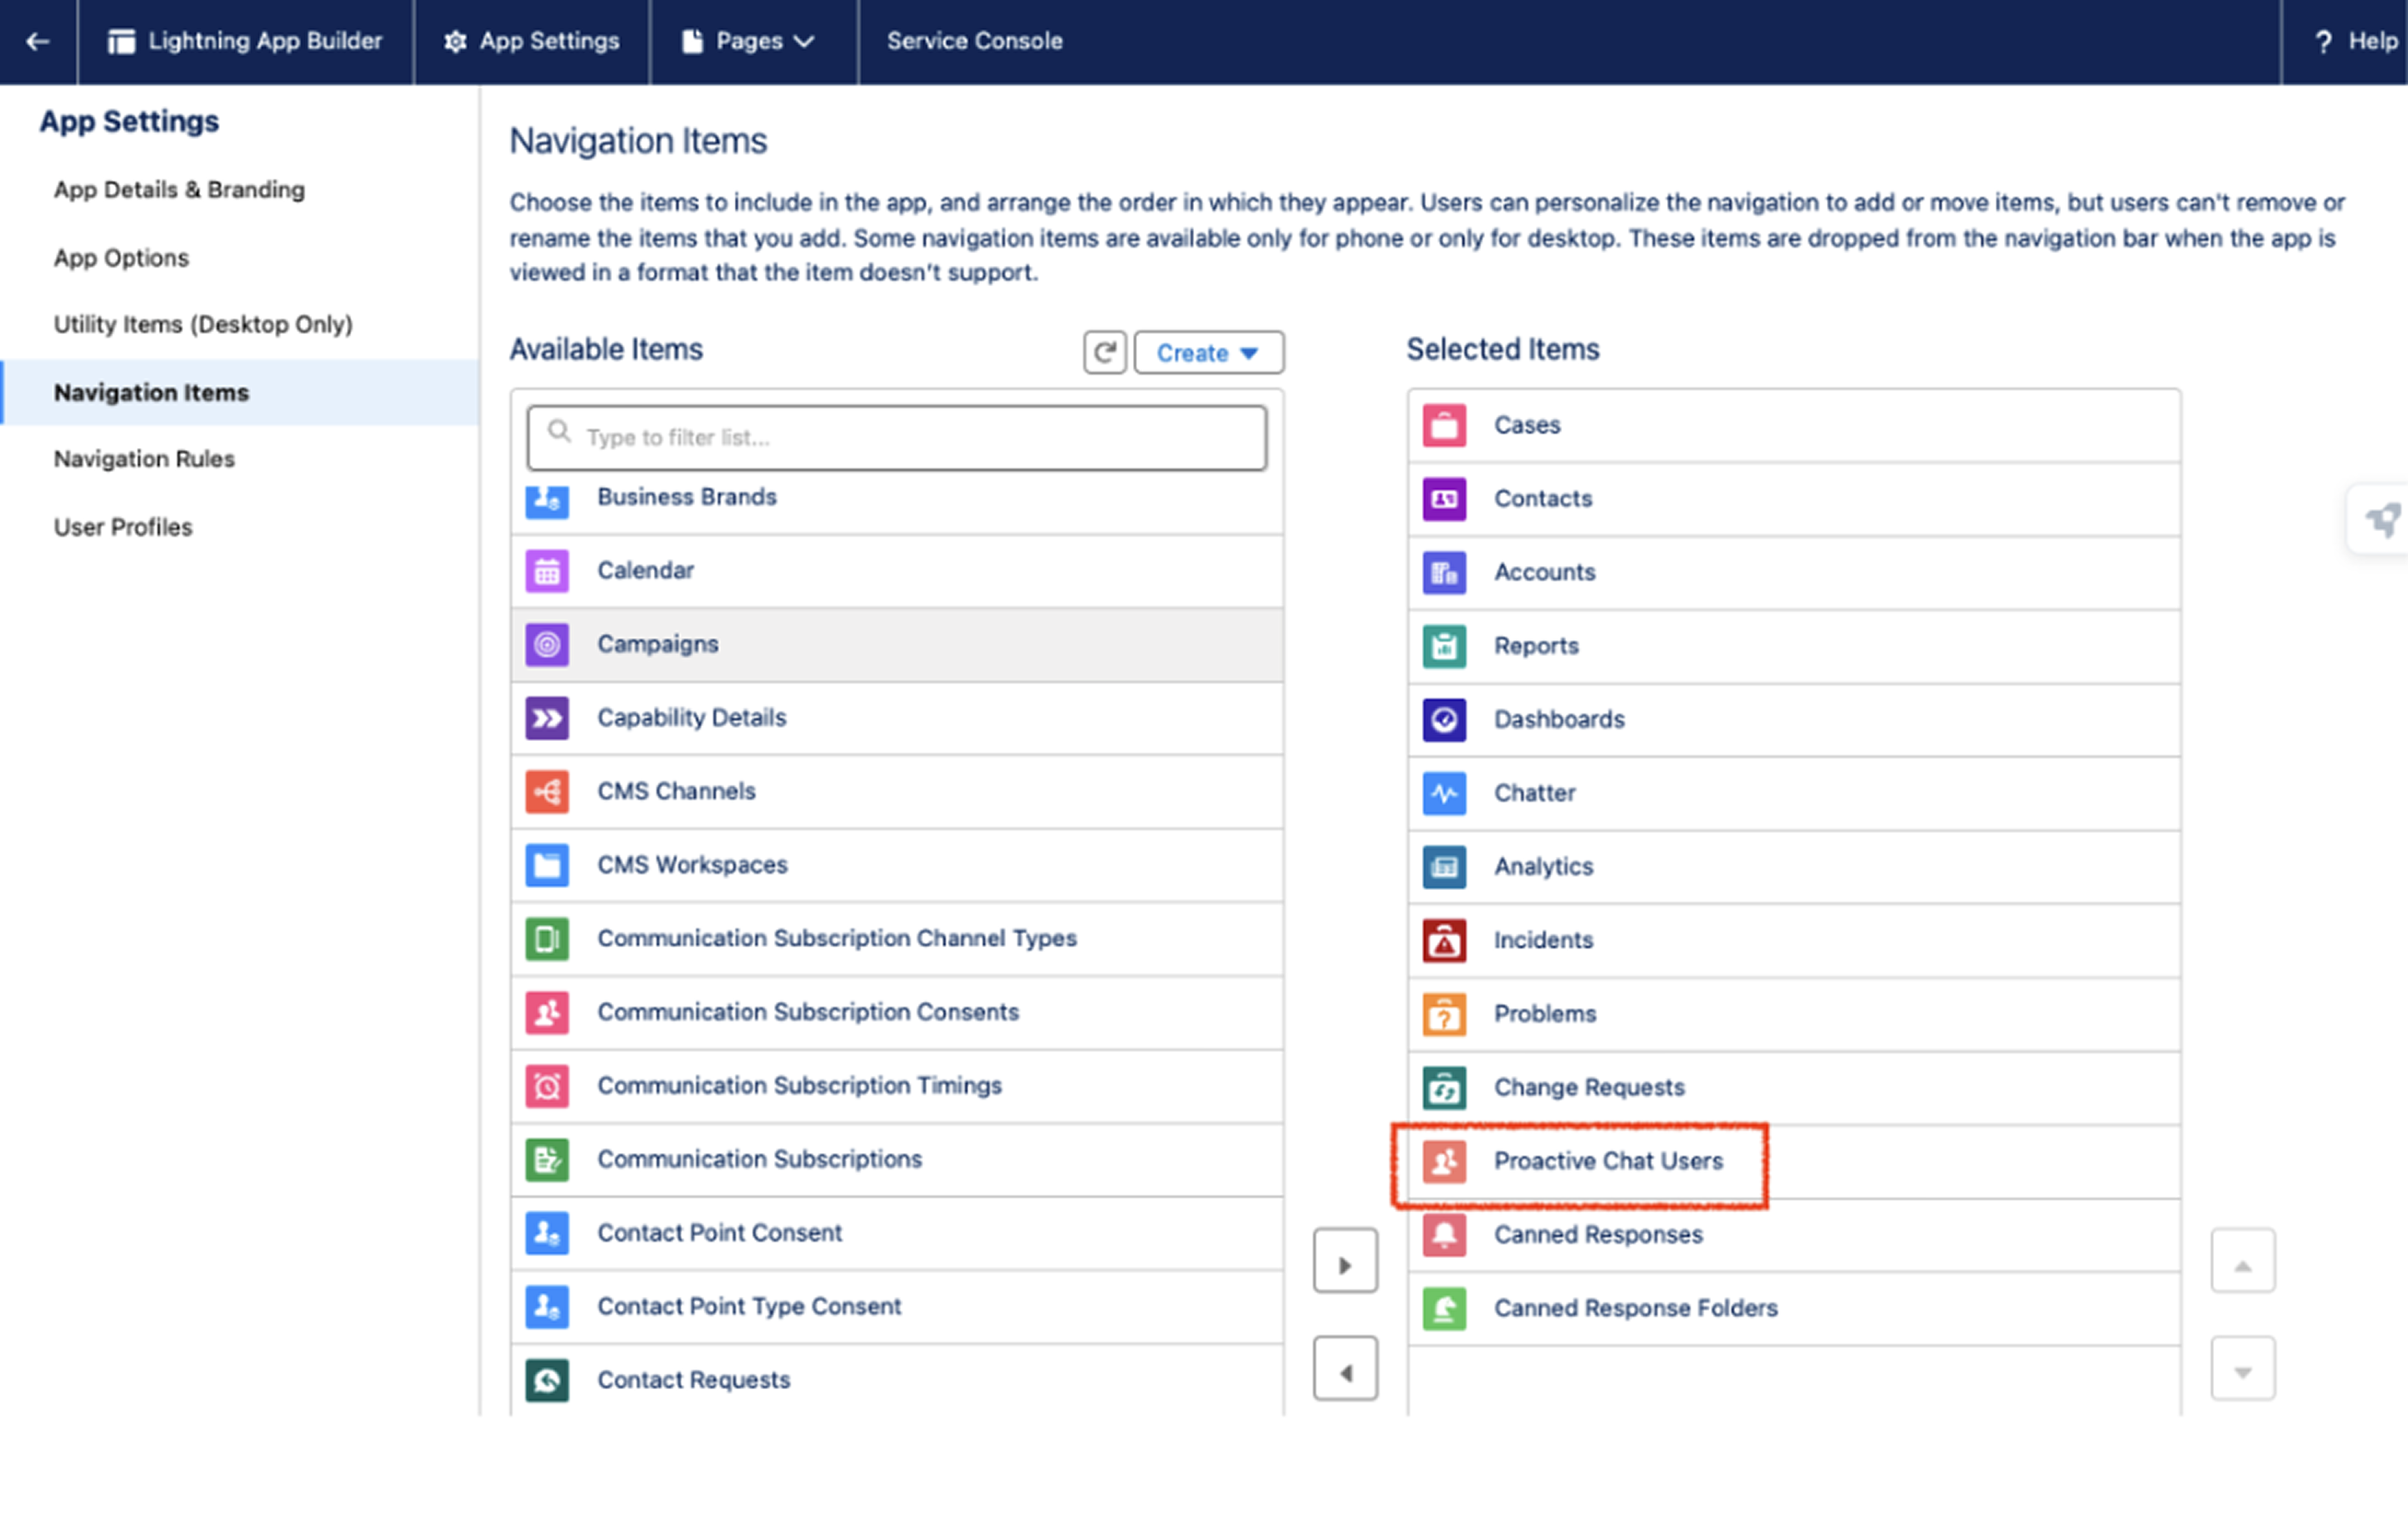Click the Dashboards icon in Selected Items

coord(1444,719)
